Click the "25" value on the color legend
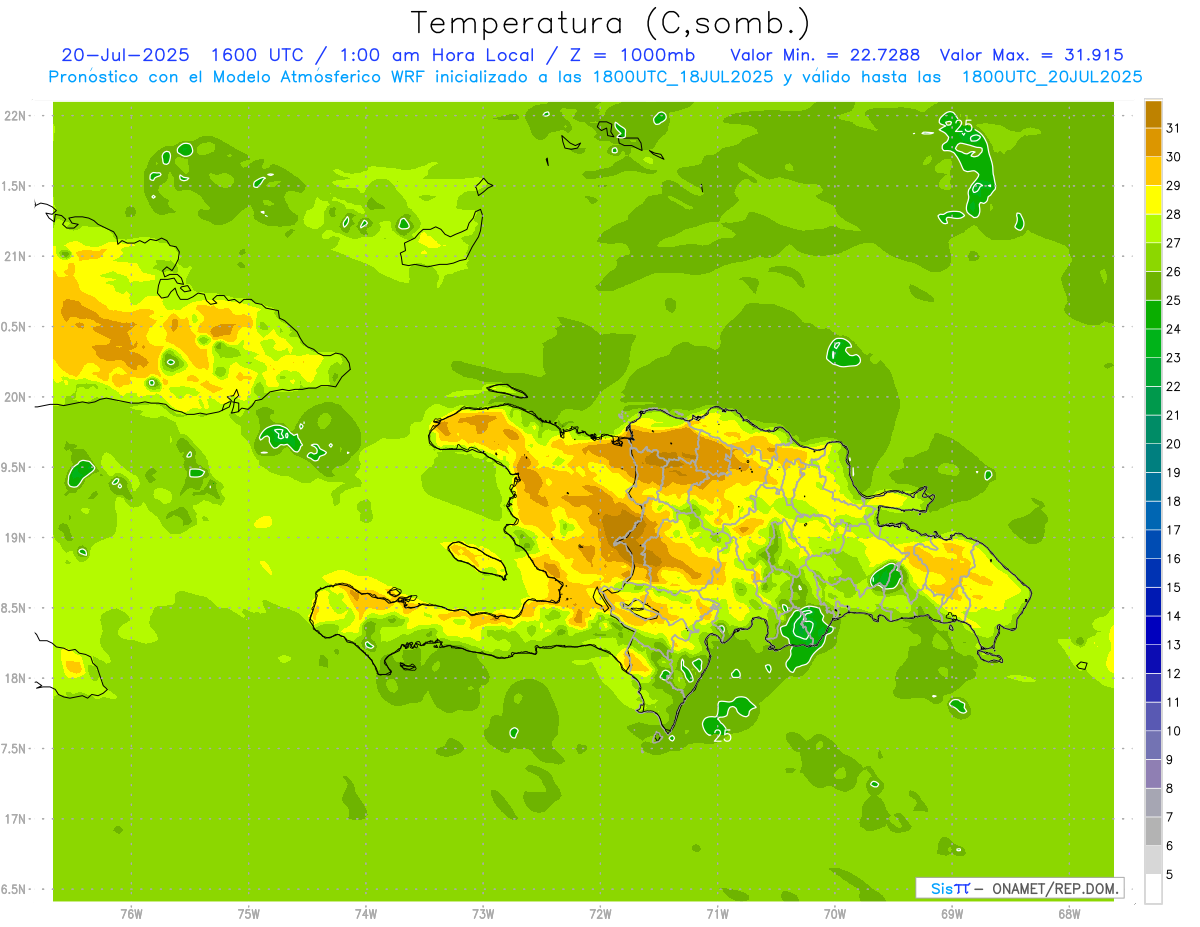Viewport: 1200px width, 927px height. click(x=1174, y=300)
